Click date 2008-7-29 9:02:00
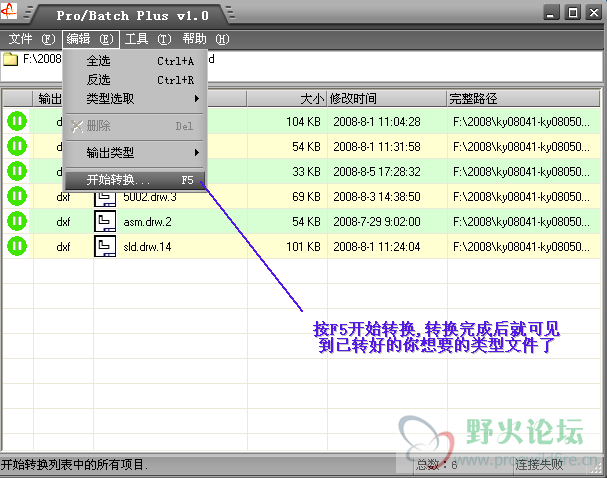The height and width of the screenshot is (478, 607). tap(377, 222)
